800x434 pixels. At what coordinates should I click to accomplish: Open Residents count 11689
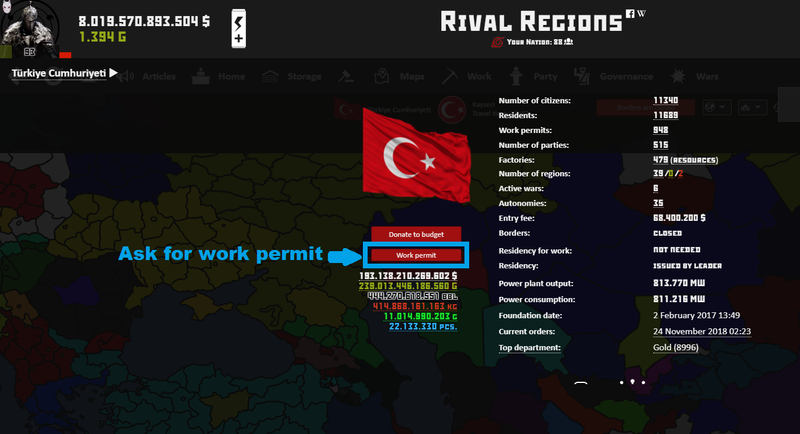pos(665,115)
